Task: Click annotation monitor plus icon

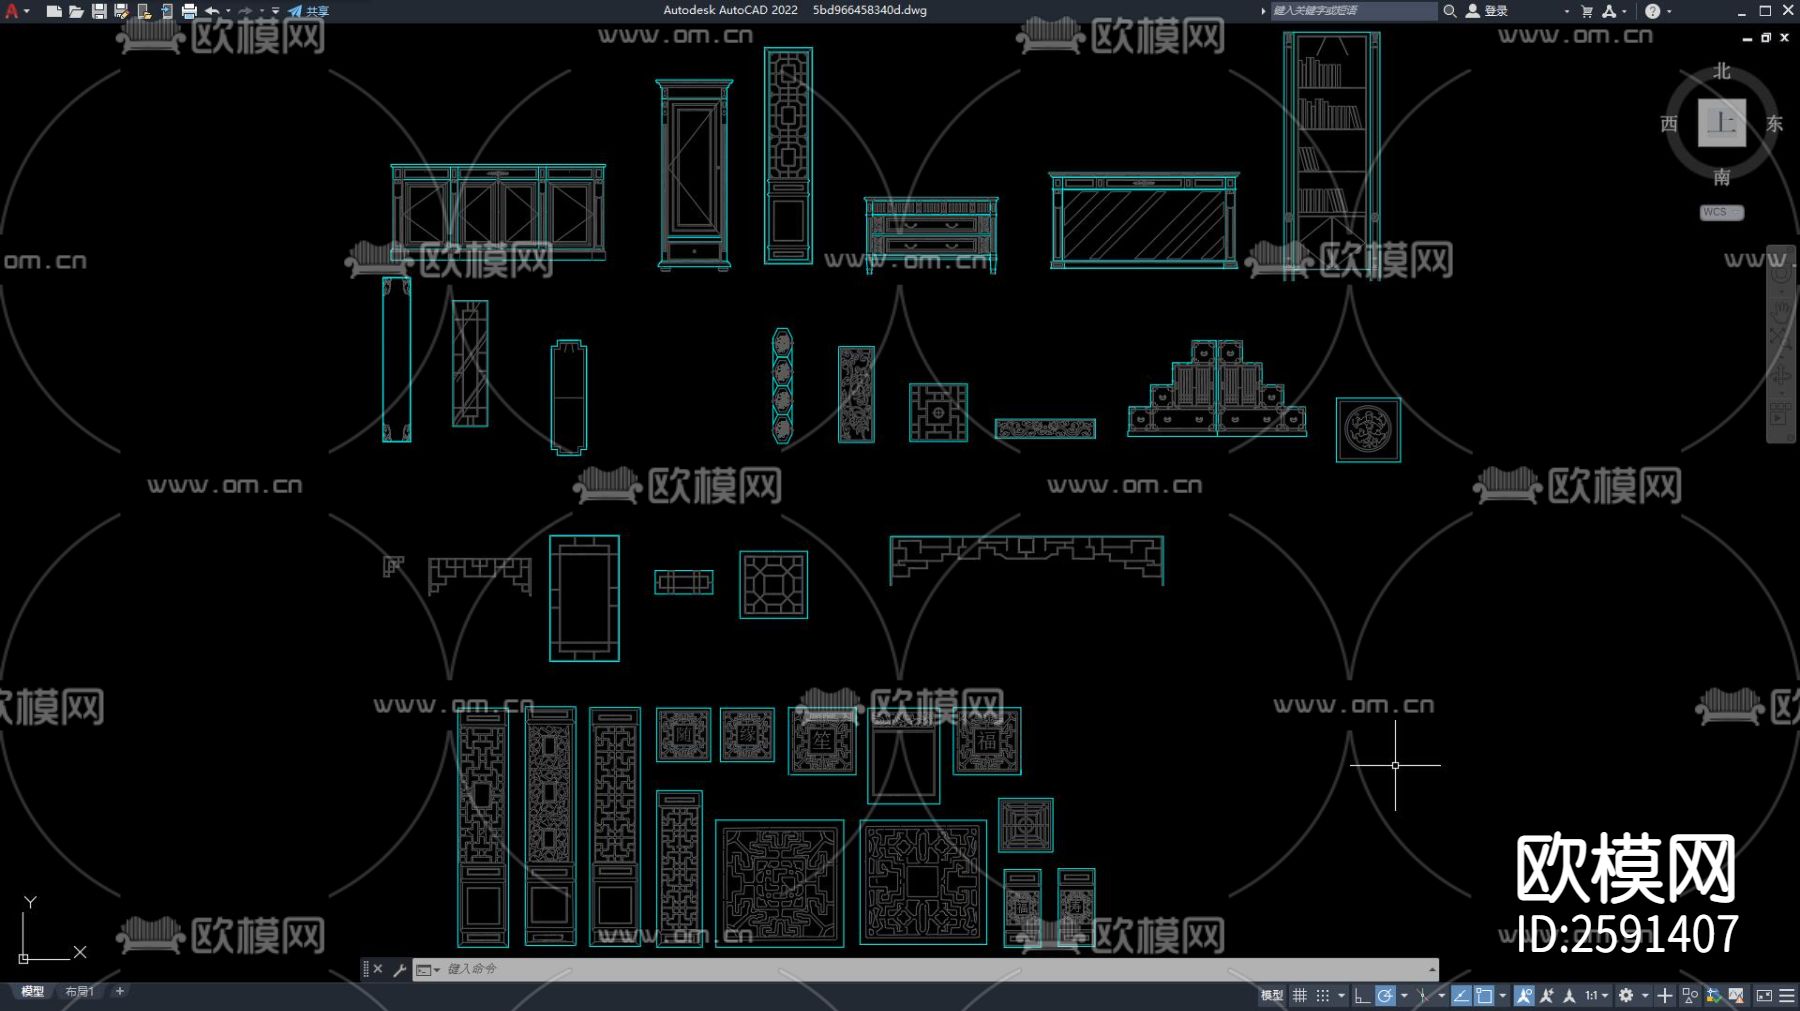Action: point(1665,995)
